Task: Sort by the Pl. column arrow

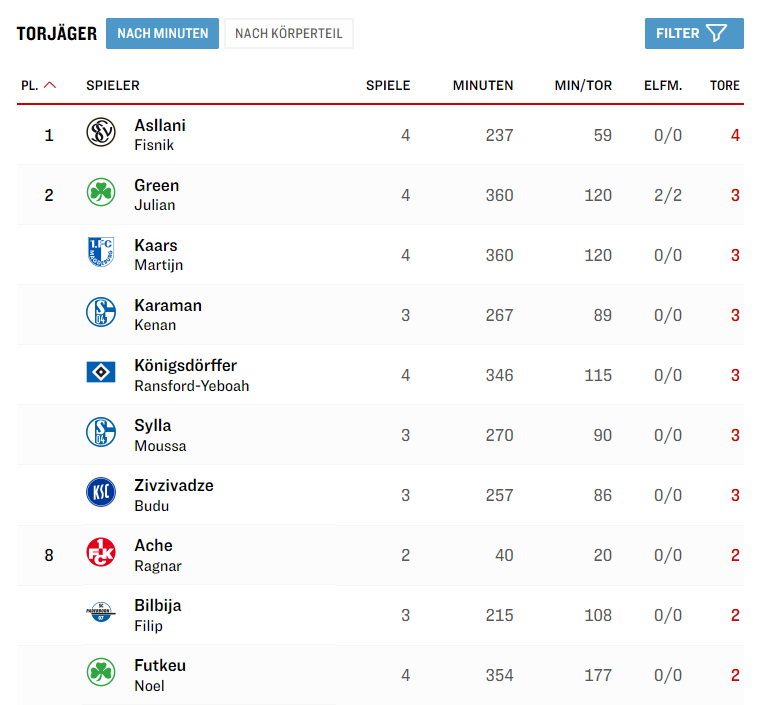Action: click(x=49, y=86)
